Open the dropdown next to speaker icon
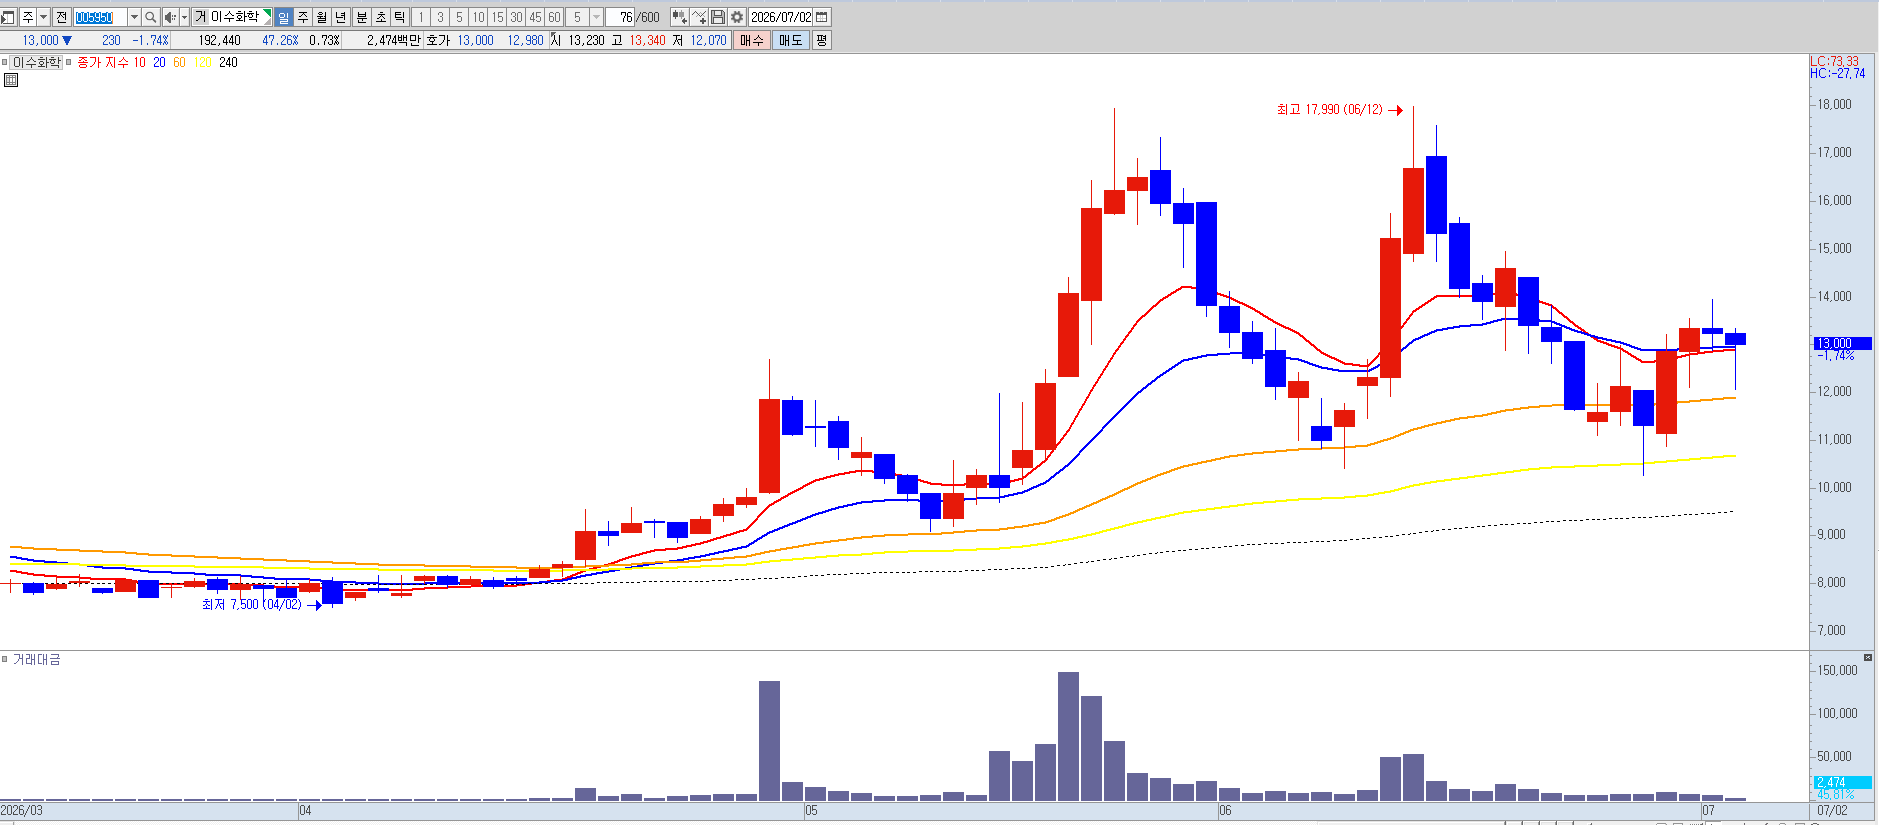Screen dimensions: 1879x825 click(x=184, y=17)
